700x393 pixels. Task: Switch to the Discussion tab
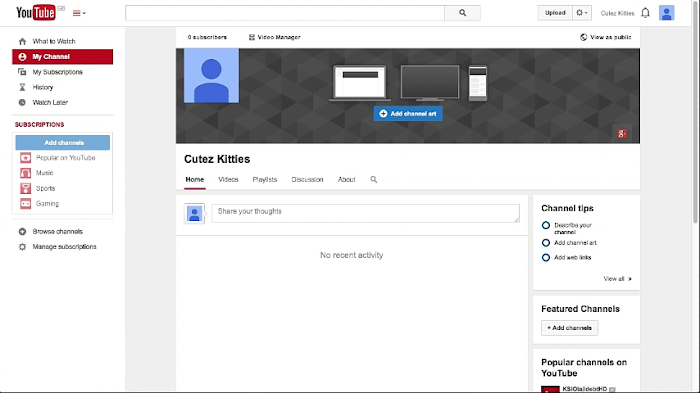coord(307,180)
